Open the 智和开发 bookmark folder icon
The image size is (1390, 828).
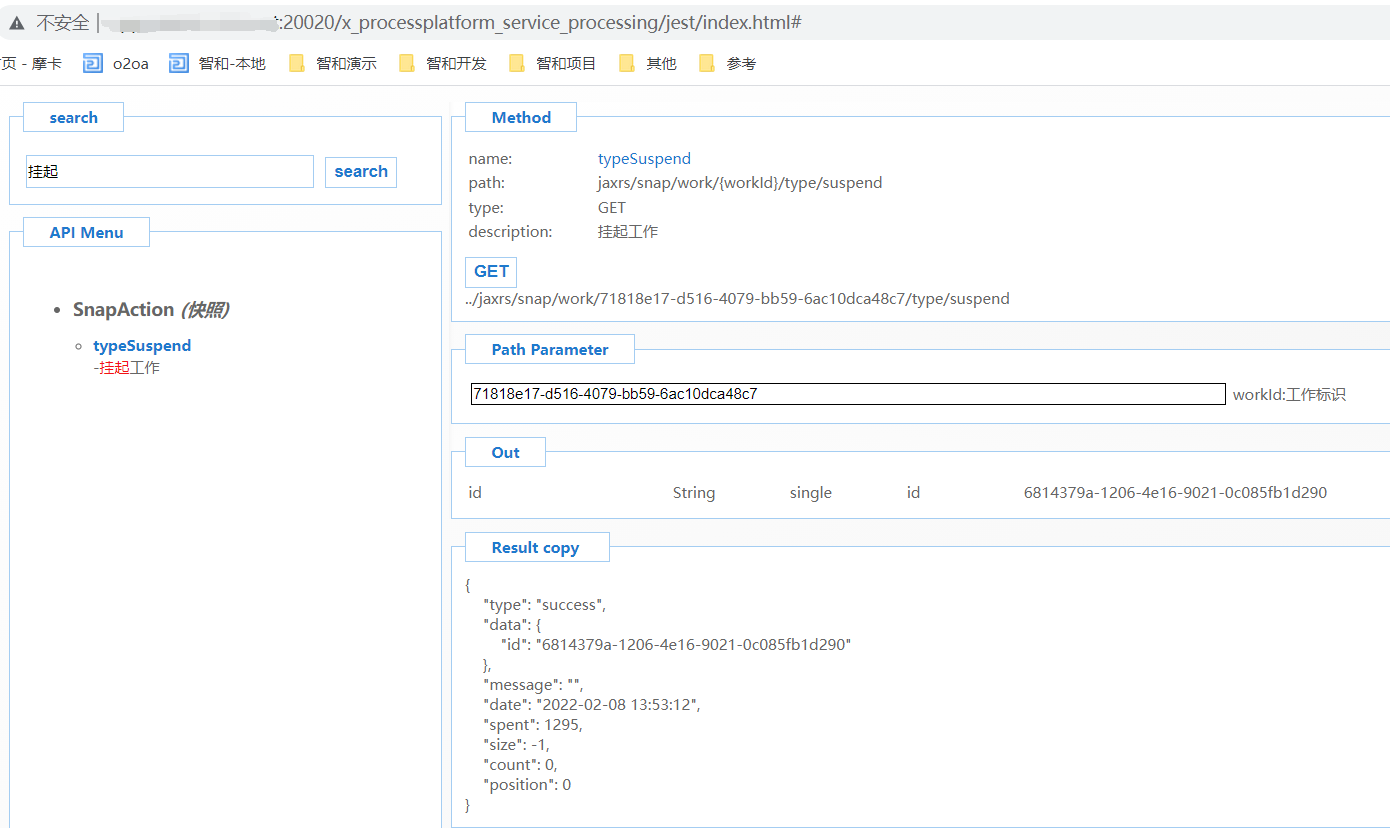(407, 64)
